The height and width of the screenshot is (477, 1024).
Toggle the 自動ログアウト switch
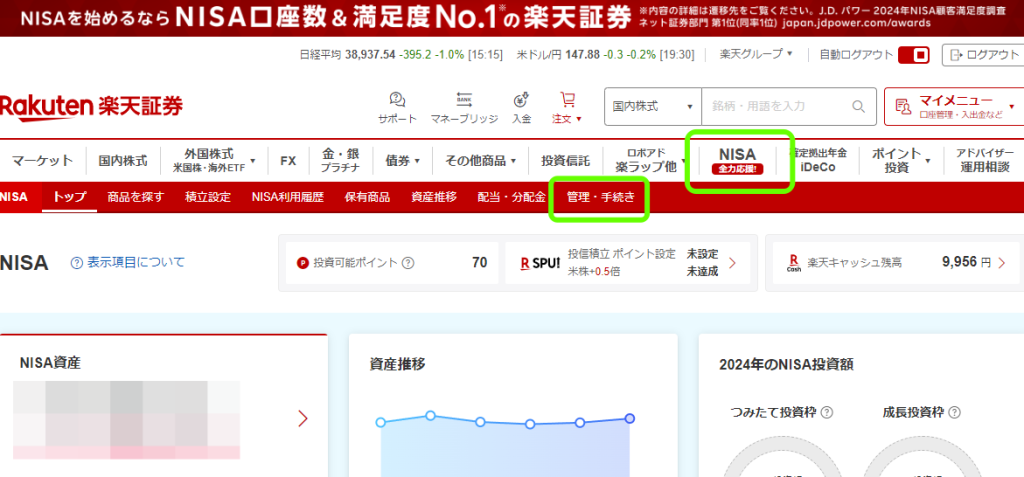[914, 55]
